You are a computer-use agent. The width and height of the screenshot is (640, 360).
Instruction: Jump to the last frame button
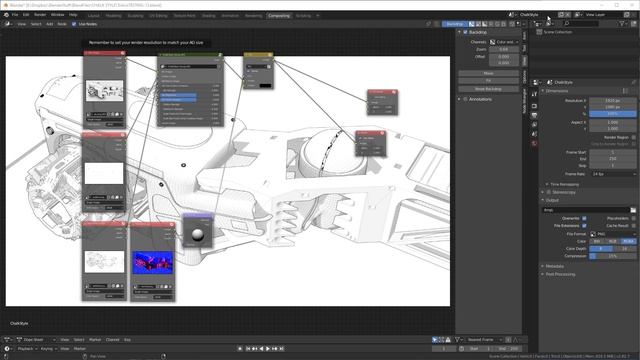pos(281,349)
